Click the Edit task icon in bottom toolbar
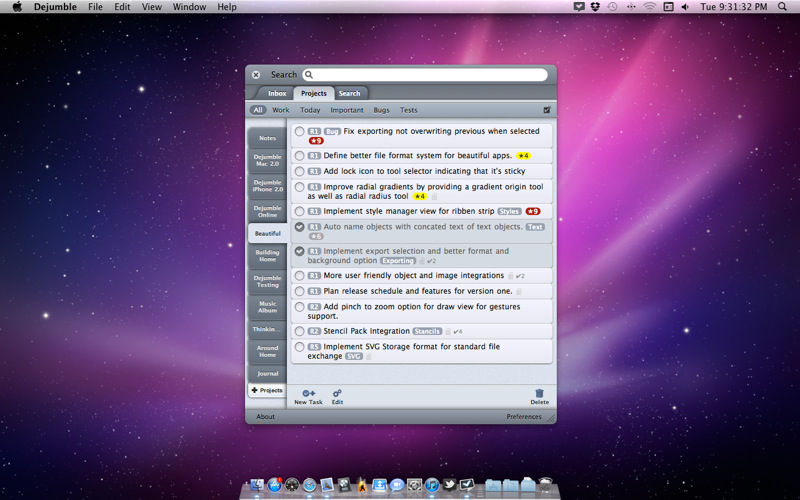The image size is (800, 500). 337,393
